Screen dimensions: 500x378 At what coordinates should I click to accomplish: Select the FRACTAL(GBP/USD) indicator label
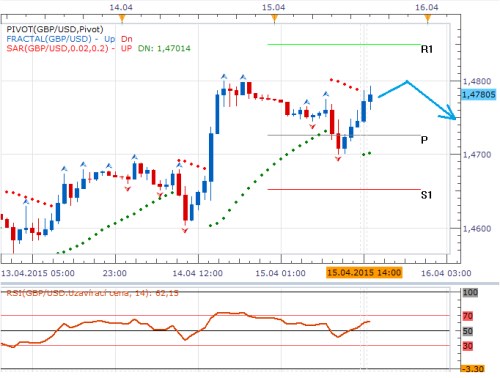coord(49,39)
